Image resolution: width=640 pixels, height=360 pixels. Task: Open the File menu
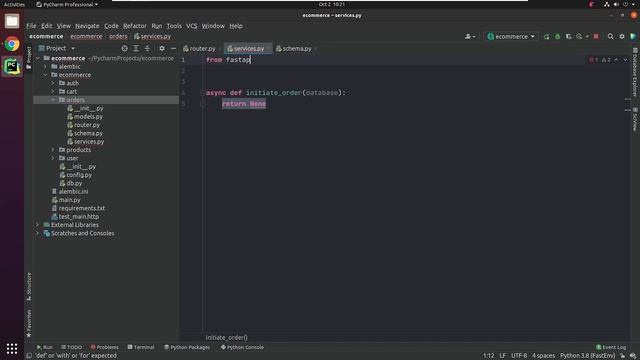[31, 26]
